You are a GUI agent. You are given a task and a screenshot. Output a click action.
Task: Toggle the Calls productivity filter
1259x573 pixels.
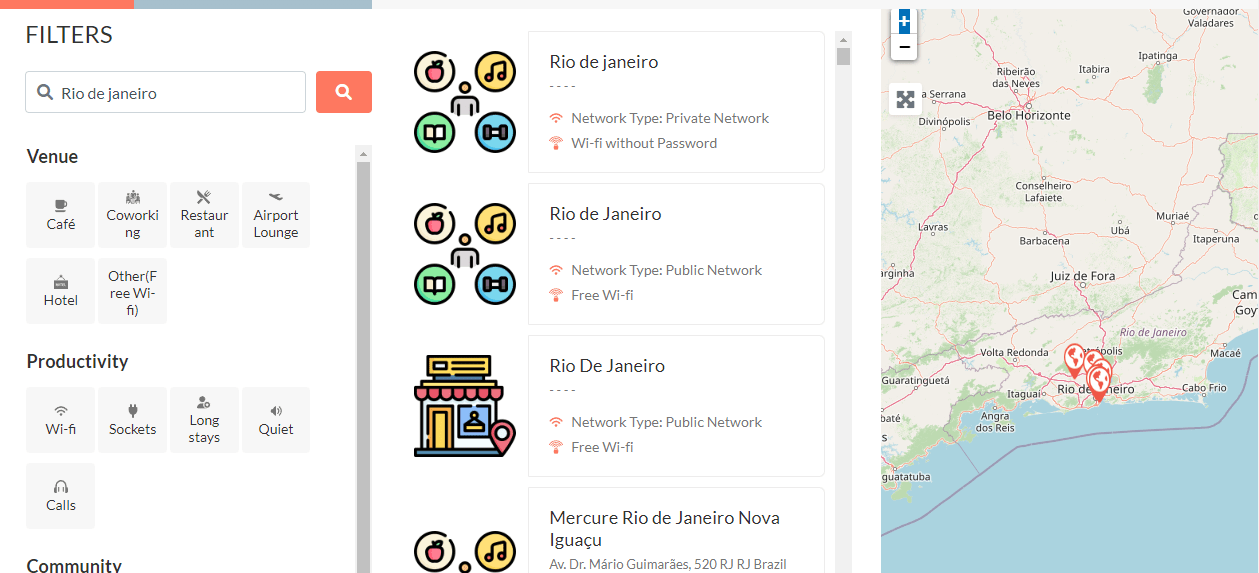coord(61,496)
